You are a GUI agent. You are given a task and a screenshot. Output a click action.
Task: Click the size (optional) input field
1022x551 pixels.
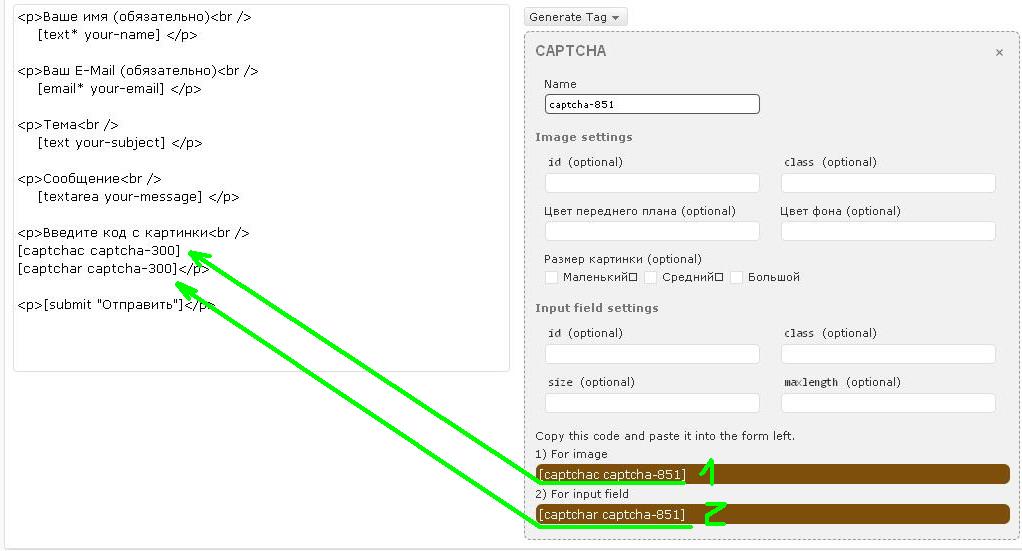tap(652, 403)
